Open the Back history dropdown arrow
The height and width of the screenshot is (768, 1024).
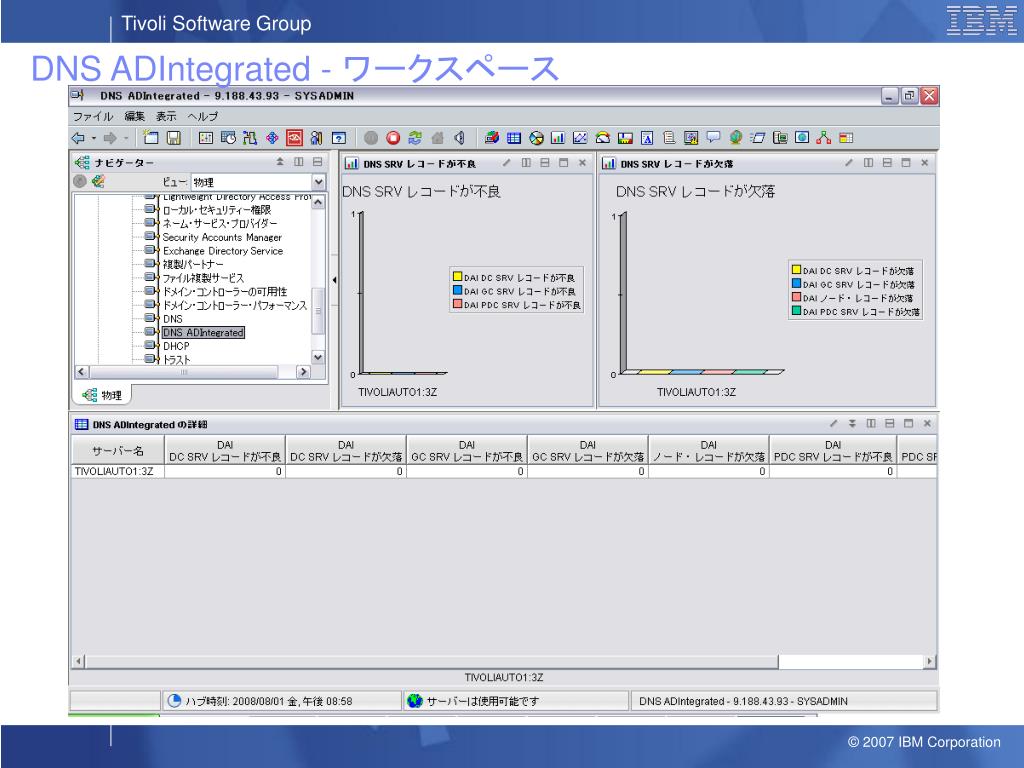(93, 138)
